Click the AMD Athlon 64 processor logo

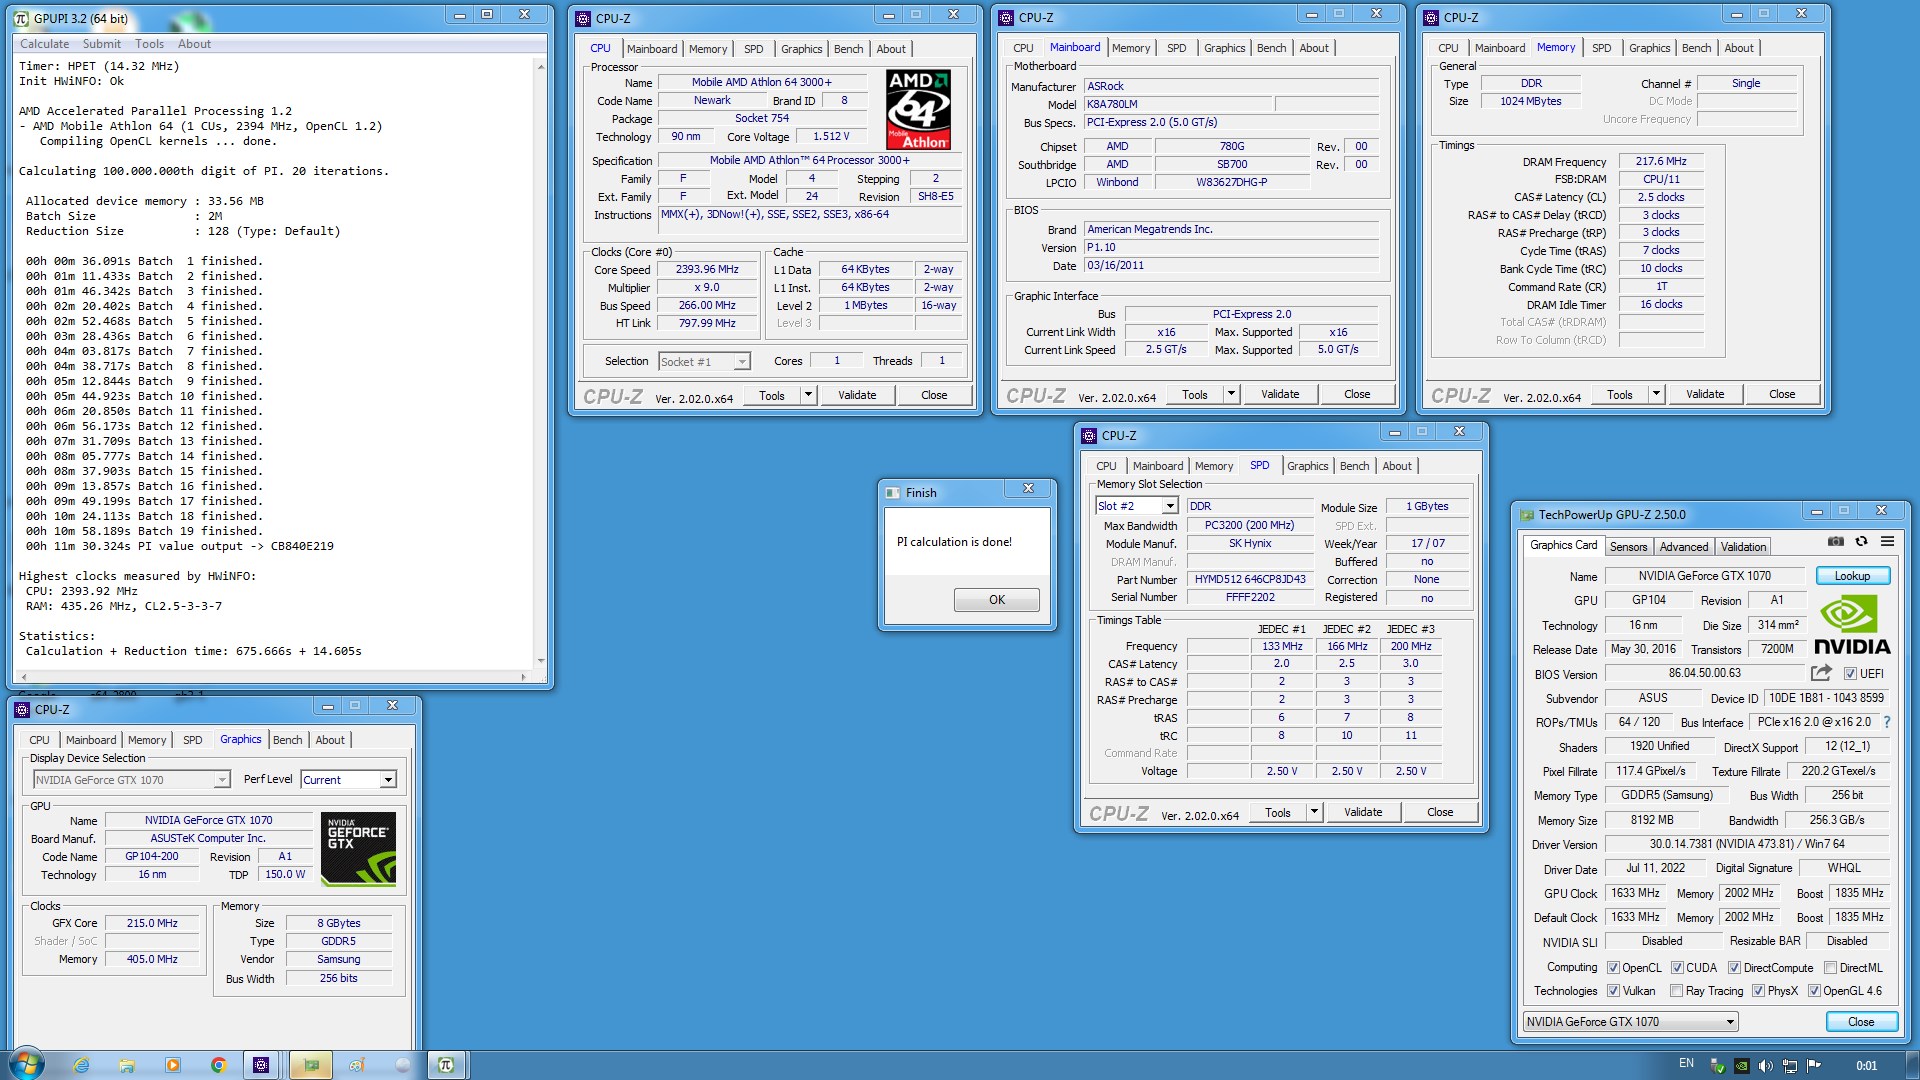click(x=918, y=109)
